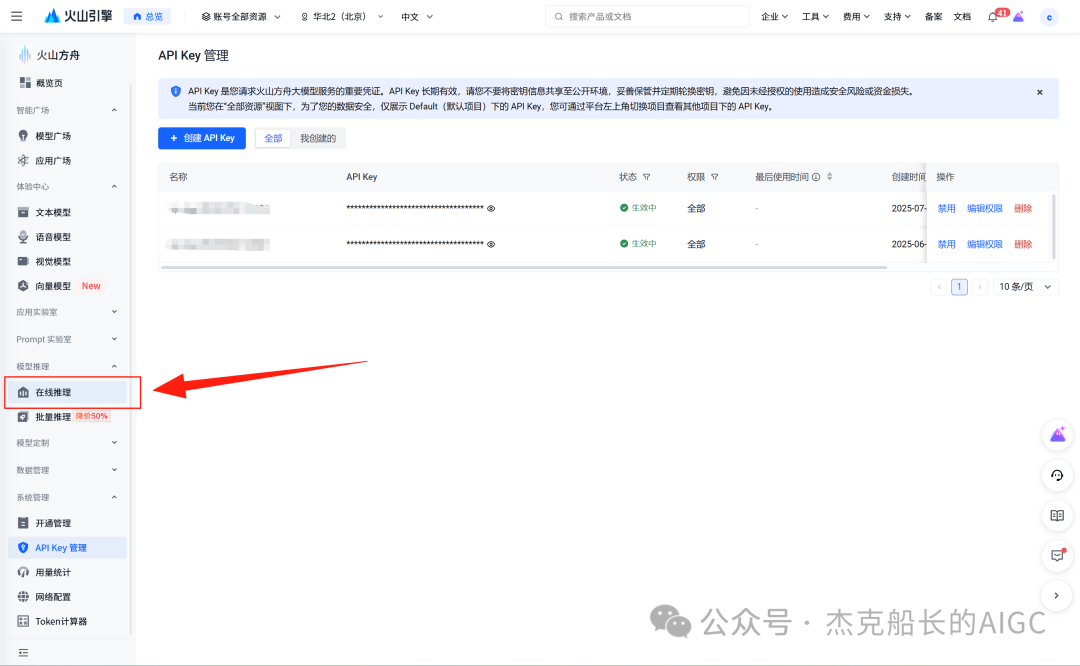This screenshot has height=666, width=1080.
Task: Click the 创建 API Key button
Action: tap(202, 138)
